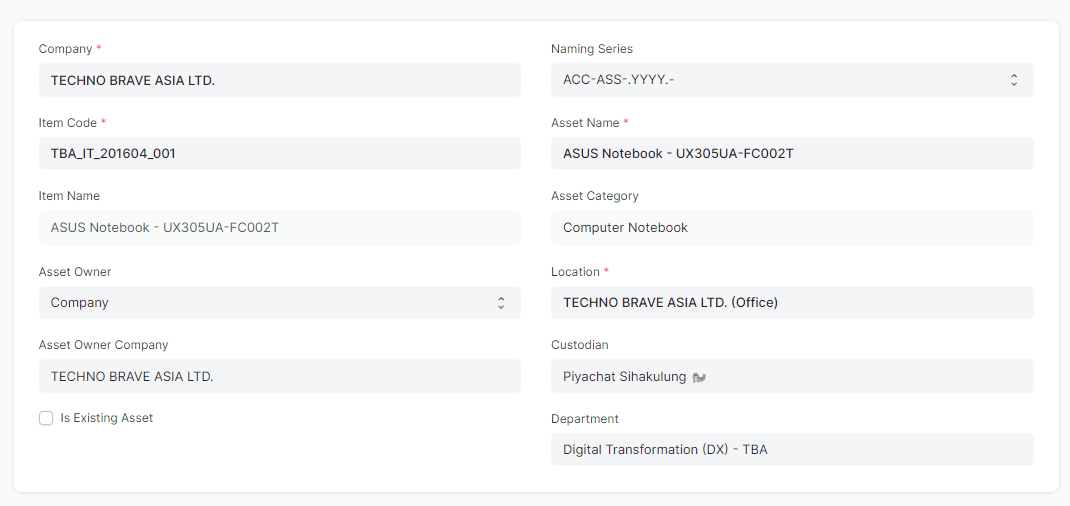Open the Naming Series ACC-ASS-.YYYY.- dropdown
This screenshot has width=1070, height=506.
[x=792, y=80]
